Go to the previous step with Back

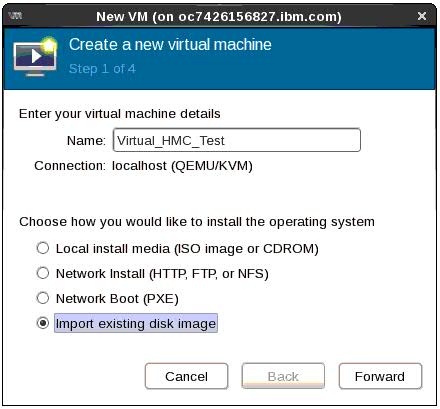point(283,376)
